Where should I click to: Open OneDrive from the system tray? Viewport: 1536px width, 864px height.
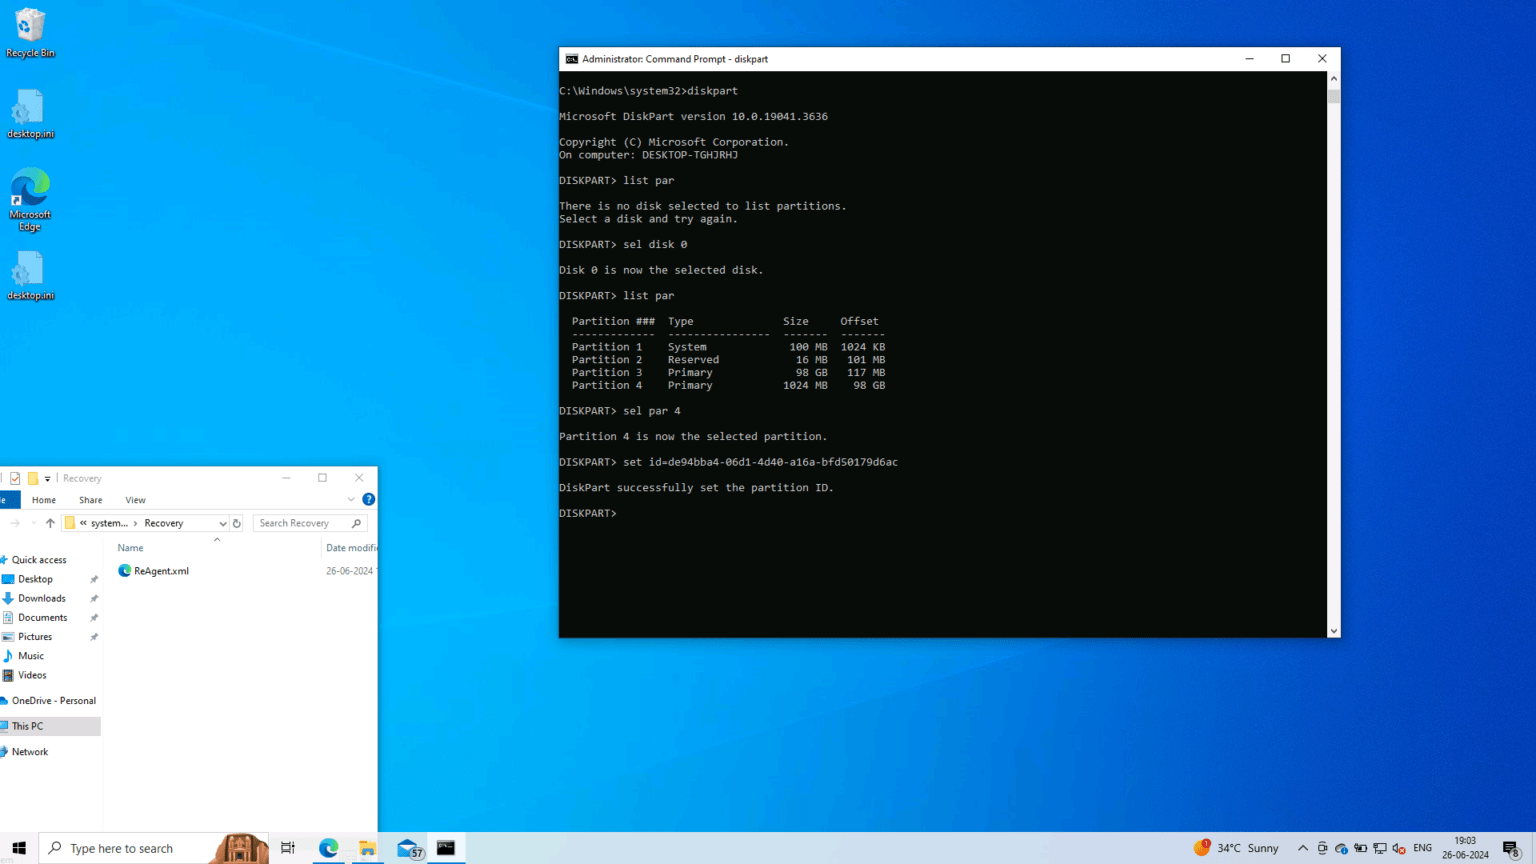(x=1340, y=848)
